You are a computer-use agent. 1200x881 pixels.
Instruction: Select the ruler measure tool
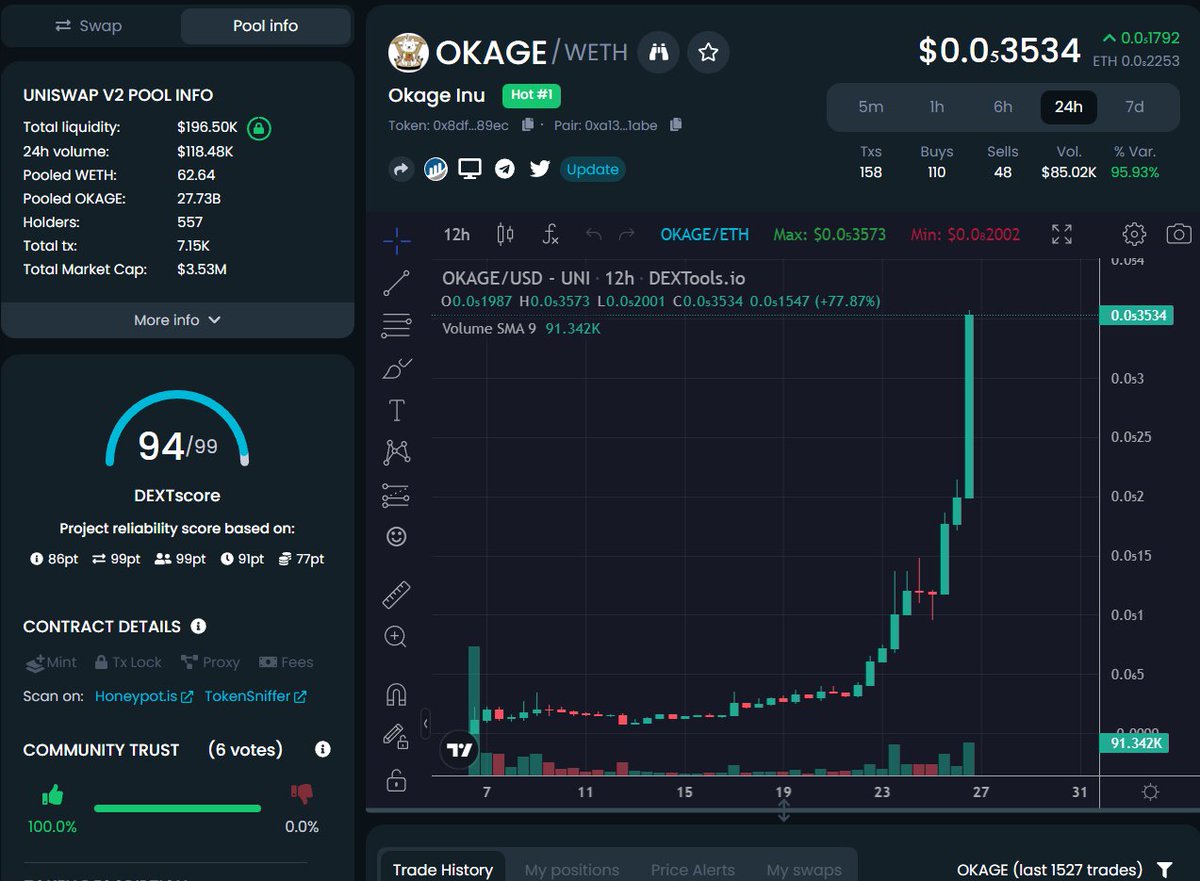point(396,596)
